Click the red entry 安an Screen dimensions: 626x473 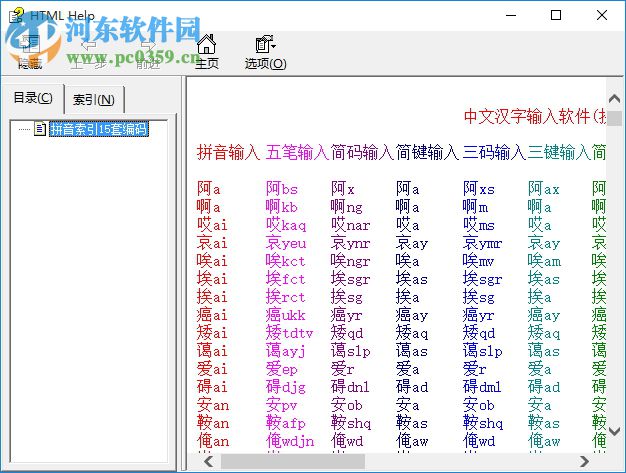[x=213, y=405]
